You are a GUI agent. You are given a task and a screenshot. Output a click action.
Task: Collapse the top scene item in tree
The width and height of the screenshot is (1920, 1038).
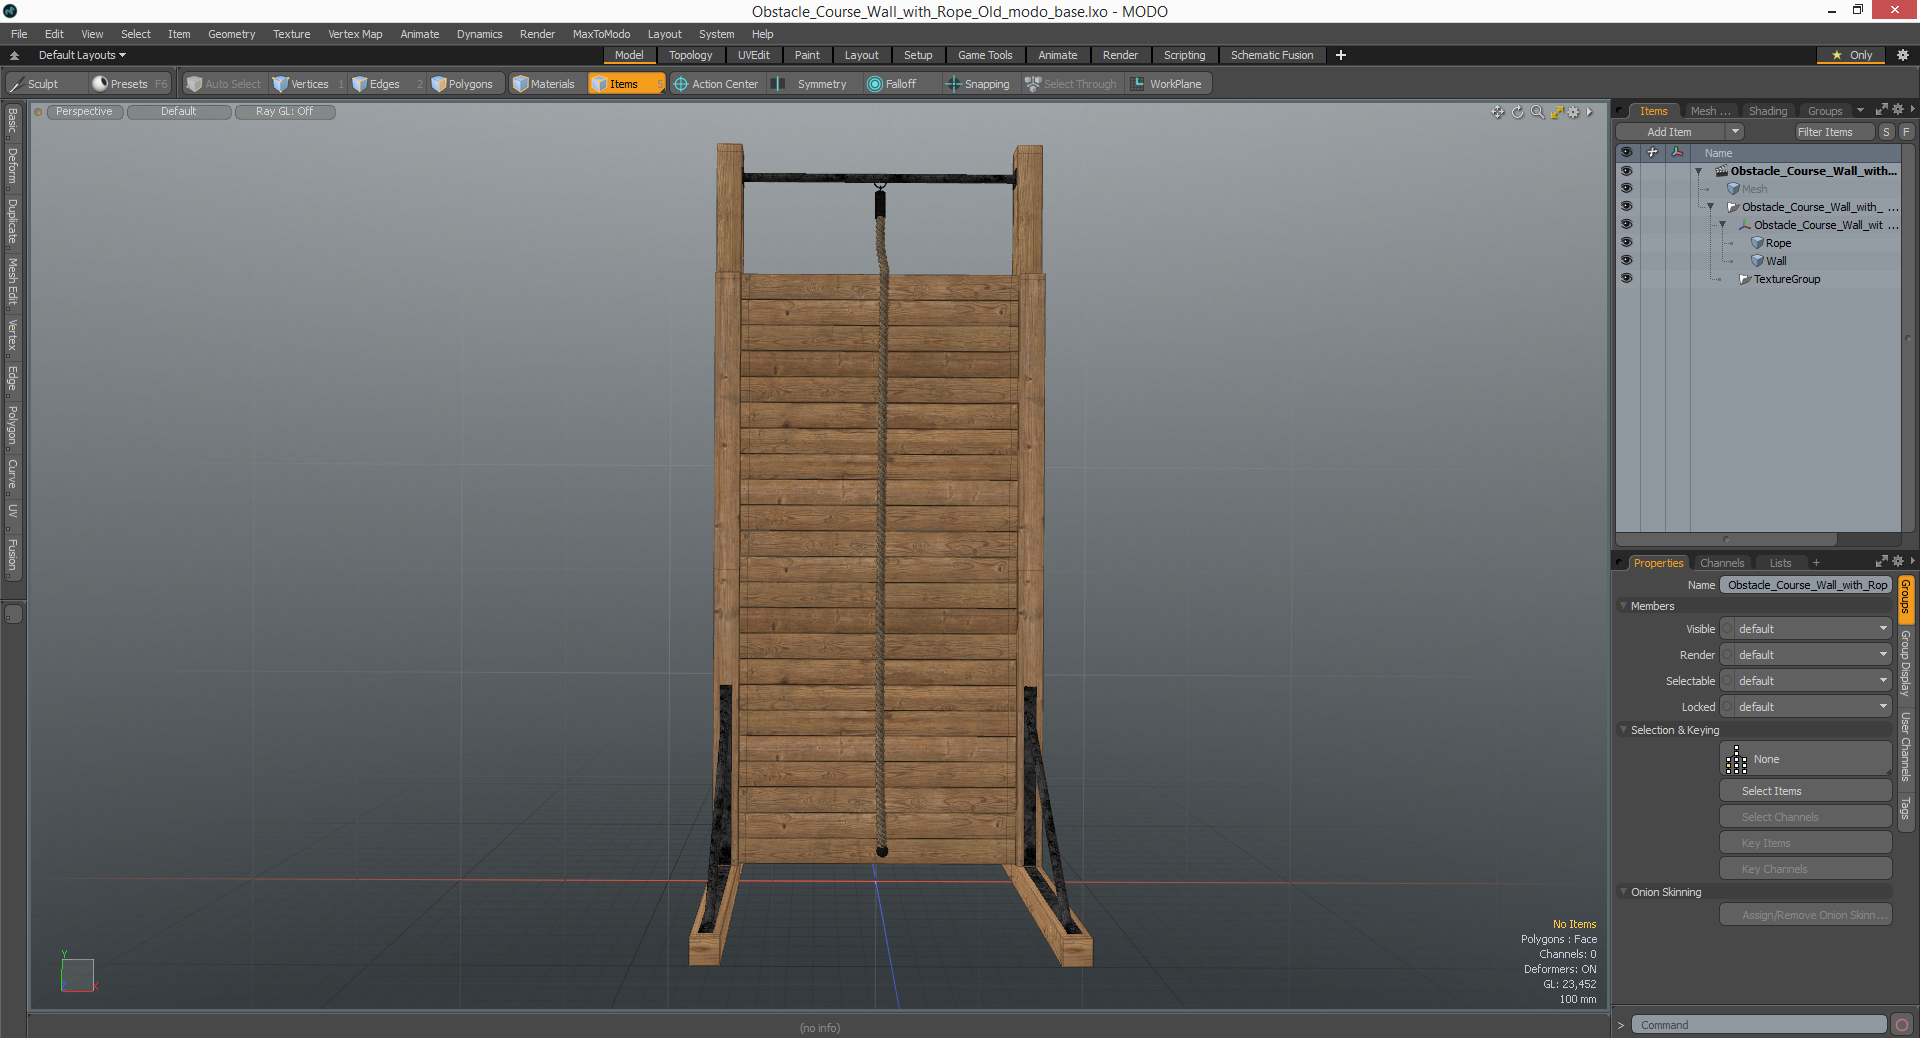click(1698, 172)
